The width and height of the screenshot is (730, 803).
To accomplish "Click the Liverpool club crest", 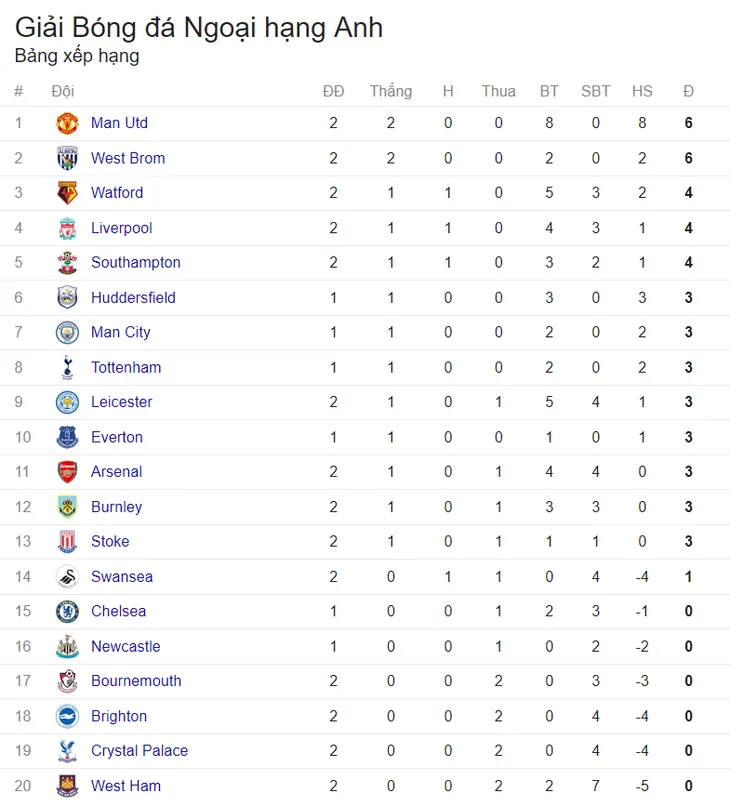I will [67, 228].
